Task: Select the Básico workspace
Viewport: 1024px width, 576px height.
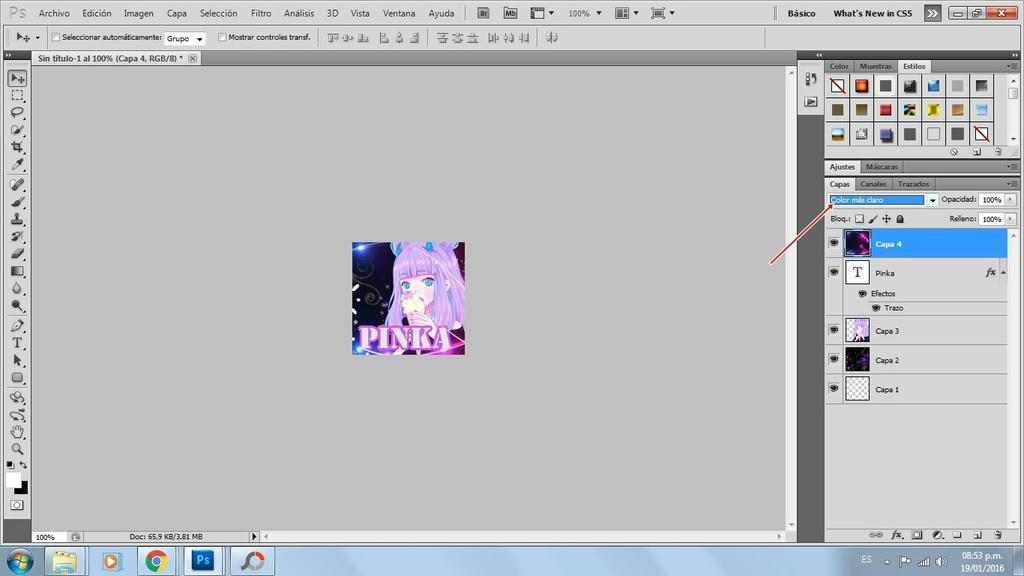Action: coord(801,13)
